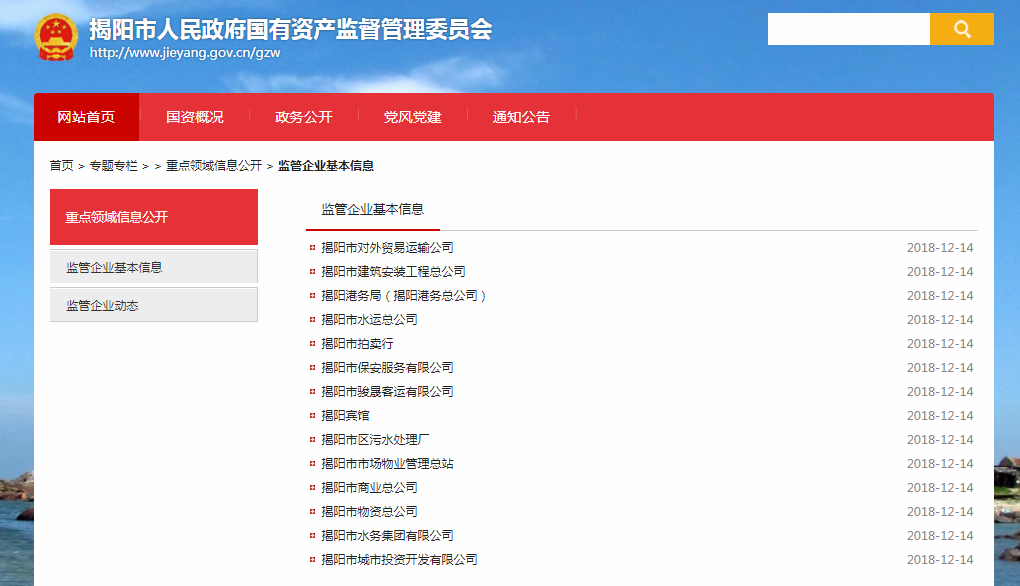Open 揭阳市对外贸易运输公司 entry
1020x586 pixels.
[387, 248]
